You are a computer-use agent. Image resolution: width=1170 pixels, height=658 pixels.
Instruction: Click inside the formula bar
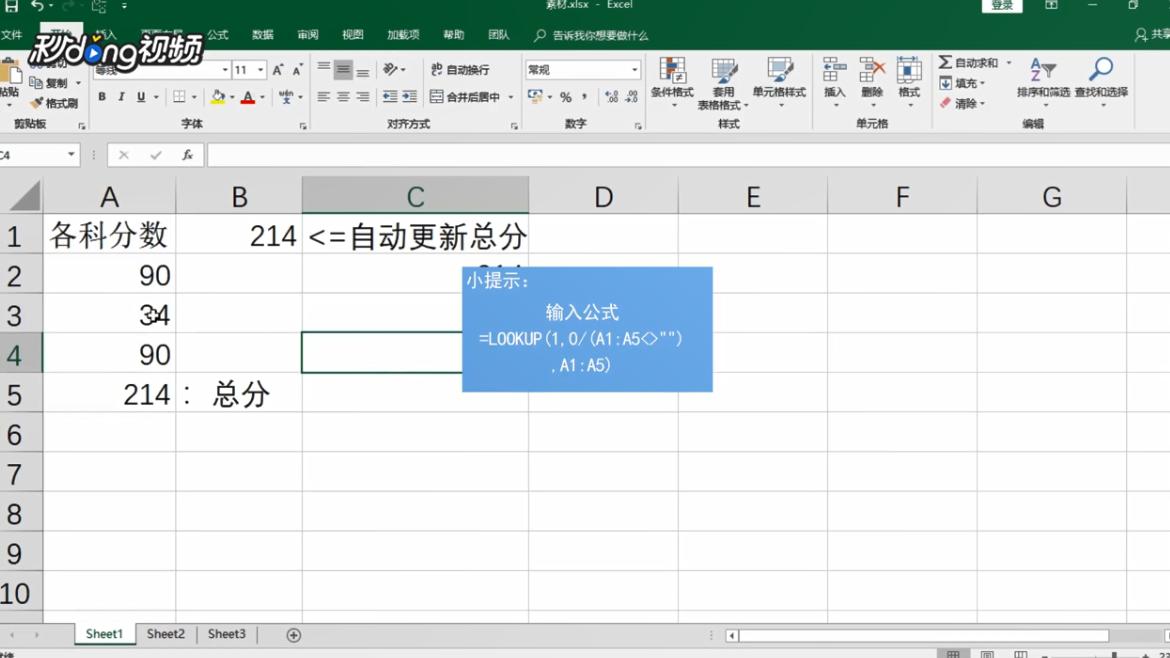tap(688, 155)
